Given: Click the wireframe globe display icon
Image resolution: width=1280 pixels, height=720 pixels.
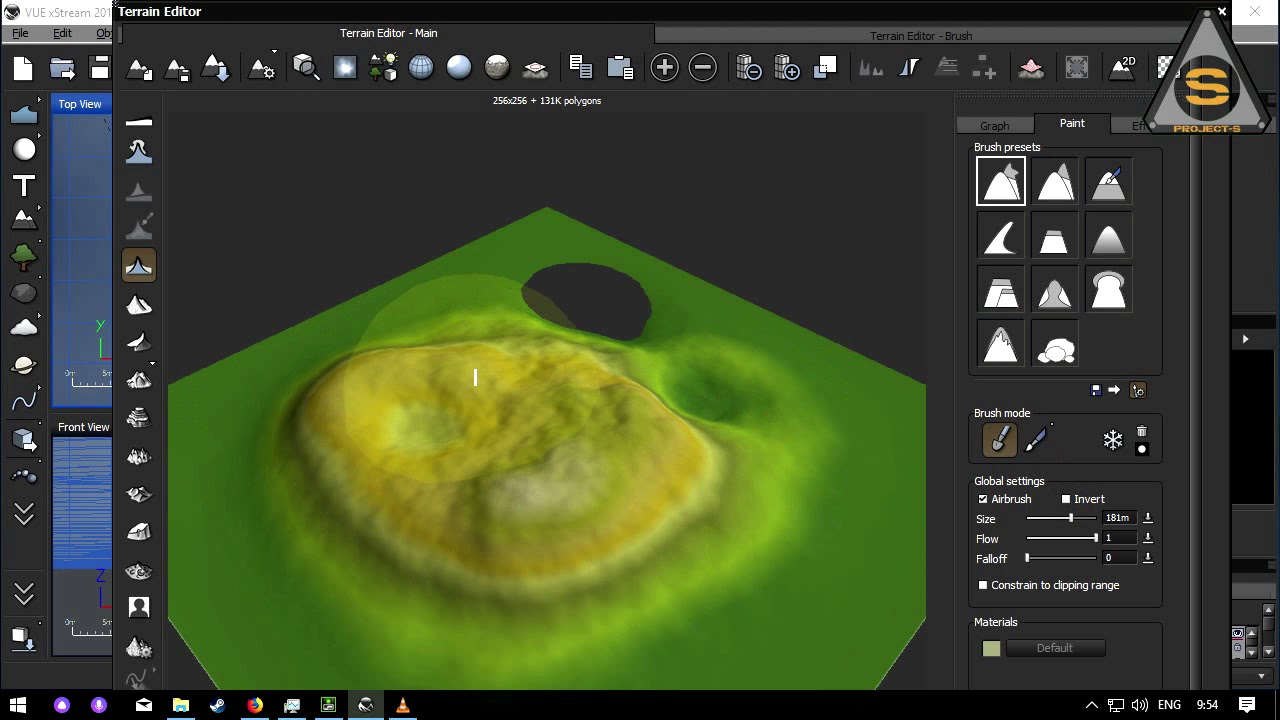Looking at the screenshot, I should [421, 68].
